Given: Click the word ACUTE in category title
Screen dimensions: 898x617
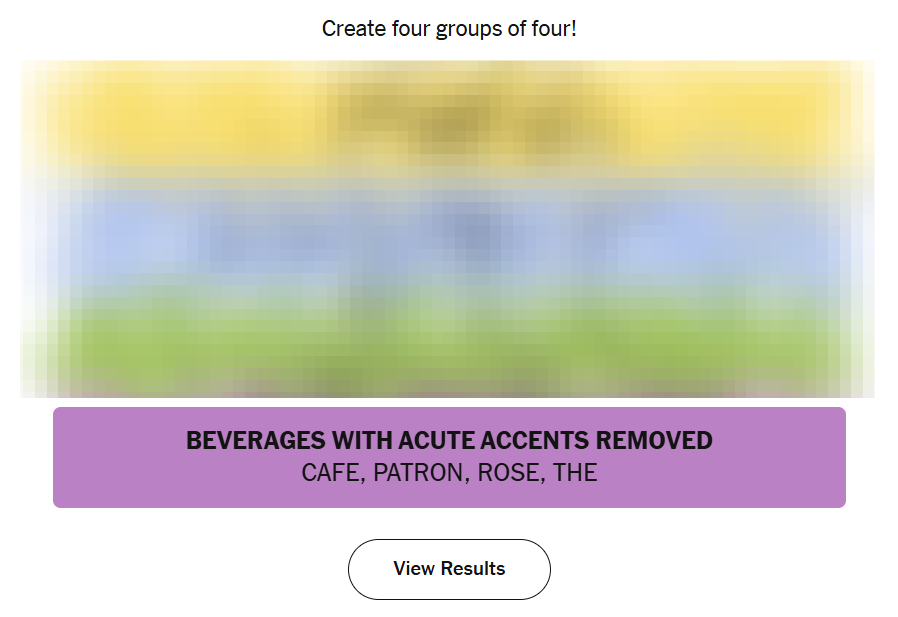Looking at the screenshot, I should pos(436,441).
